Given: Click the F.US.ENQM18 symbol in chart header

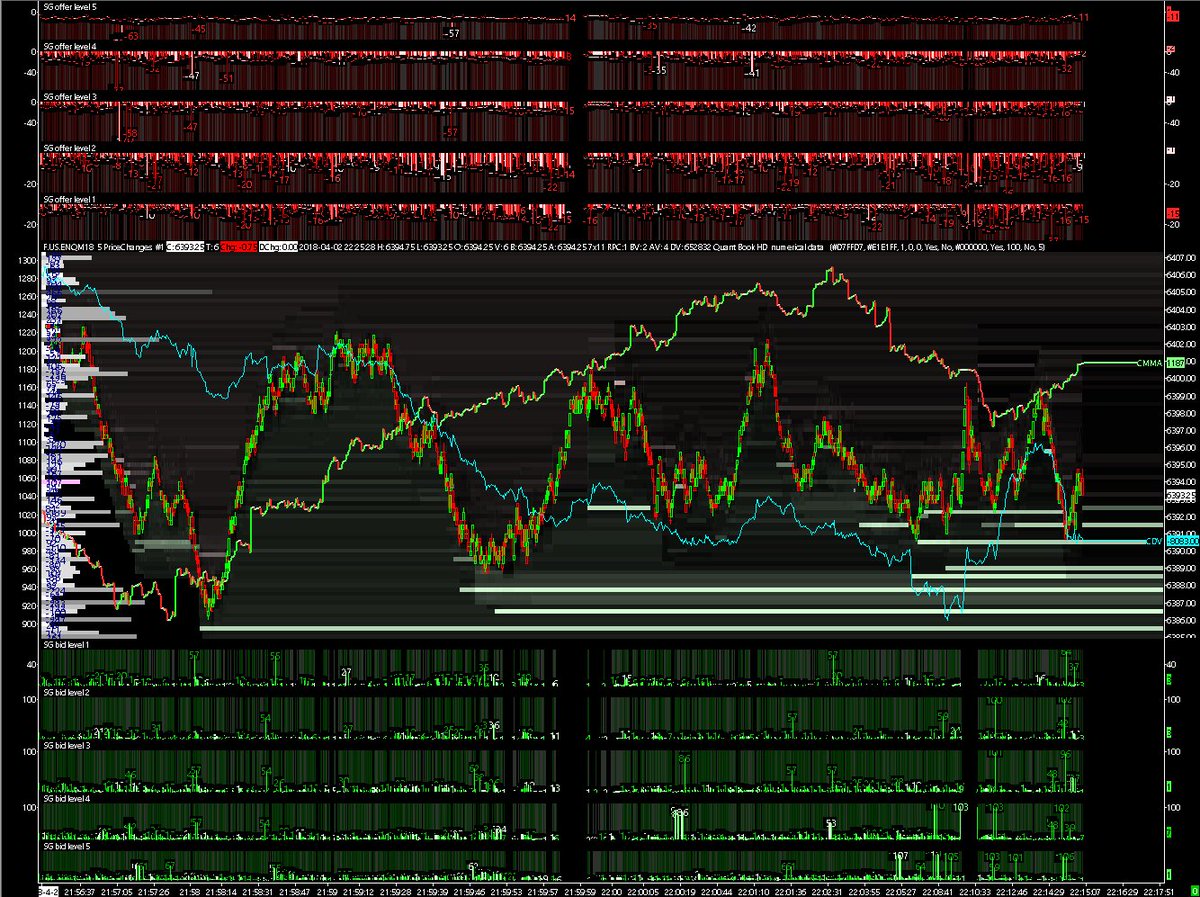Looking at the screenshot, I should coord(68,247).
